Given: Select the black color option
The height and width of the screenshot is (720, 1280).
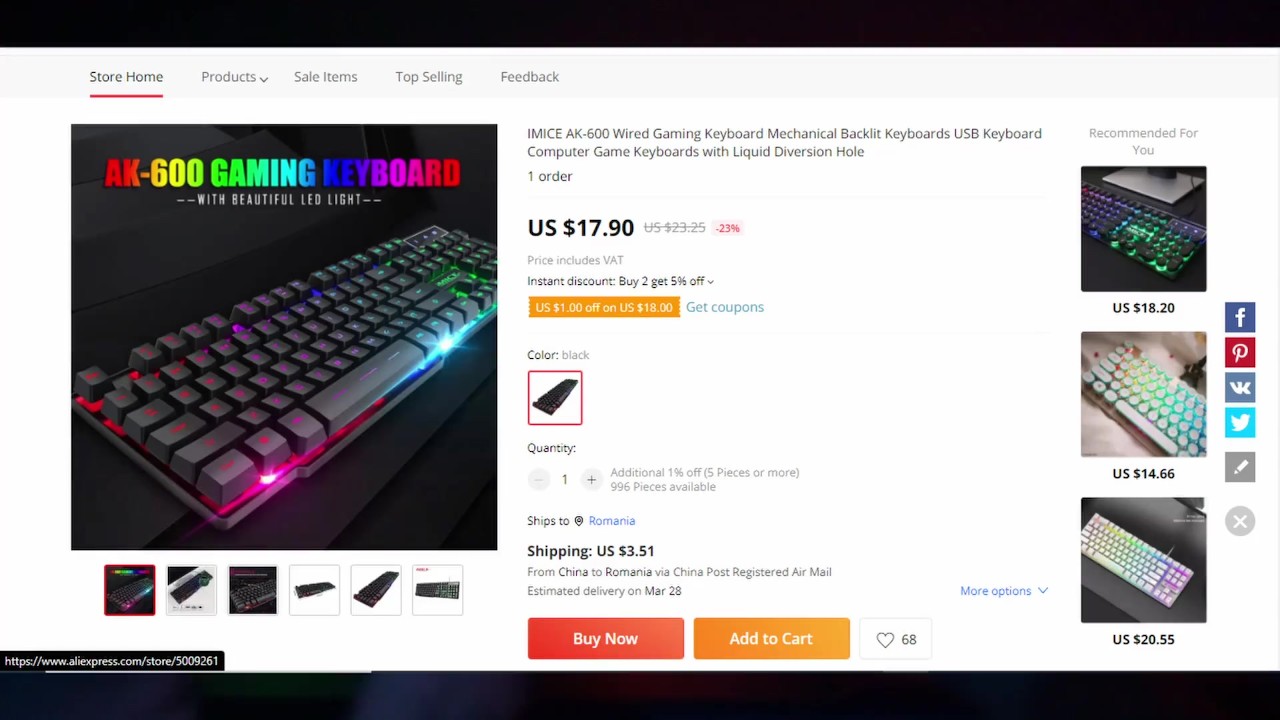Looking at the screenshot, I should 555,398.
